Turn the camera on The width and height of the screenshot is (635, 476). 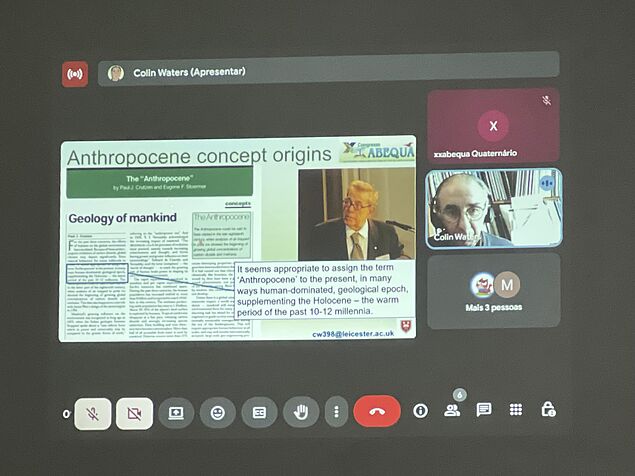pyautogui.click(x=134, y=412)
